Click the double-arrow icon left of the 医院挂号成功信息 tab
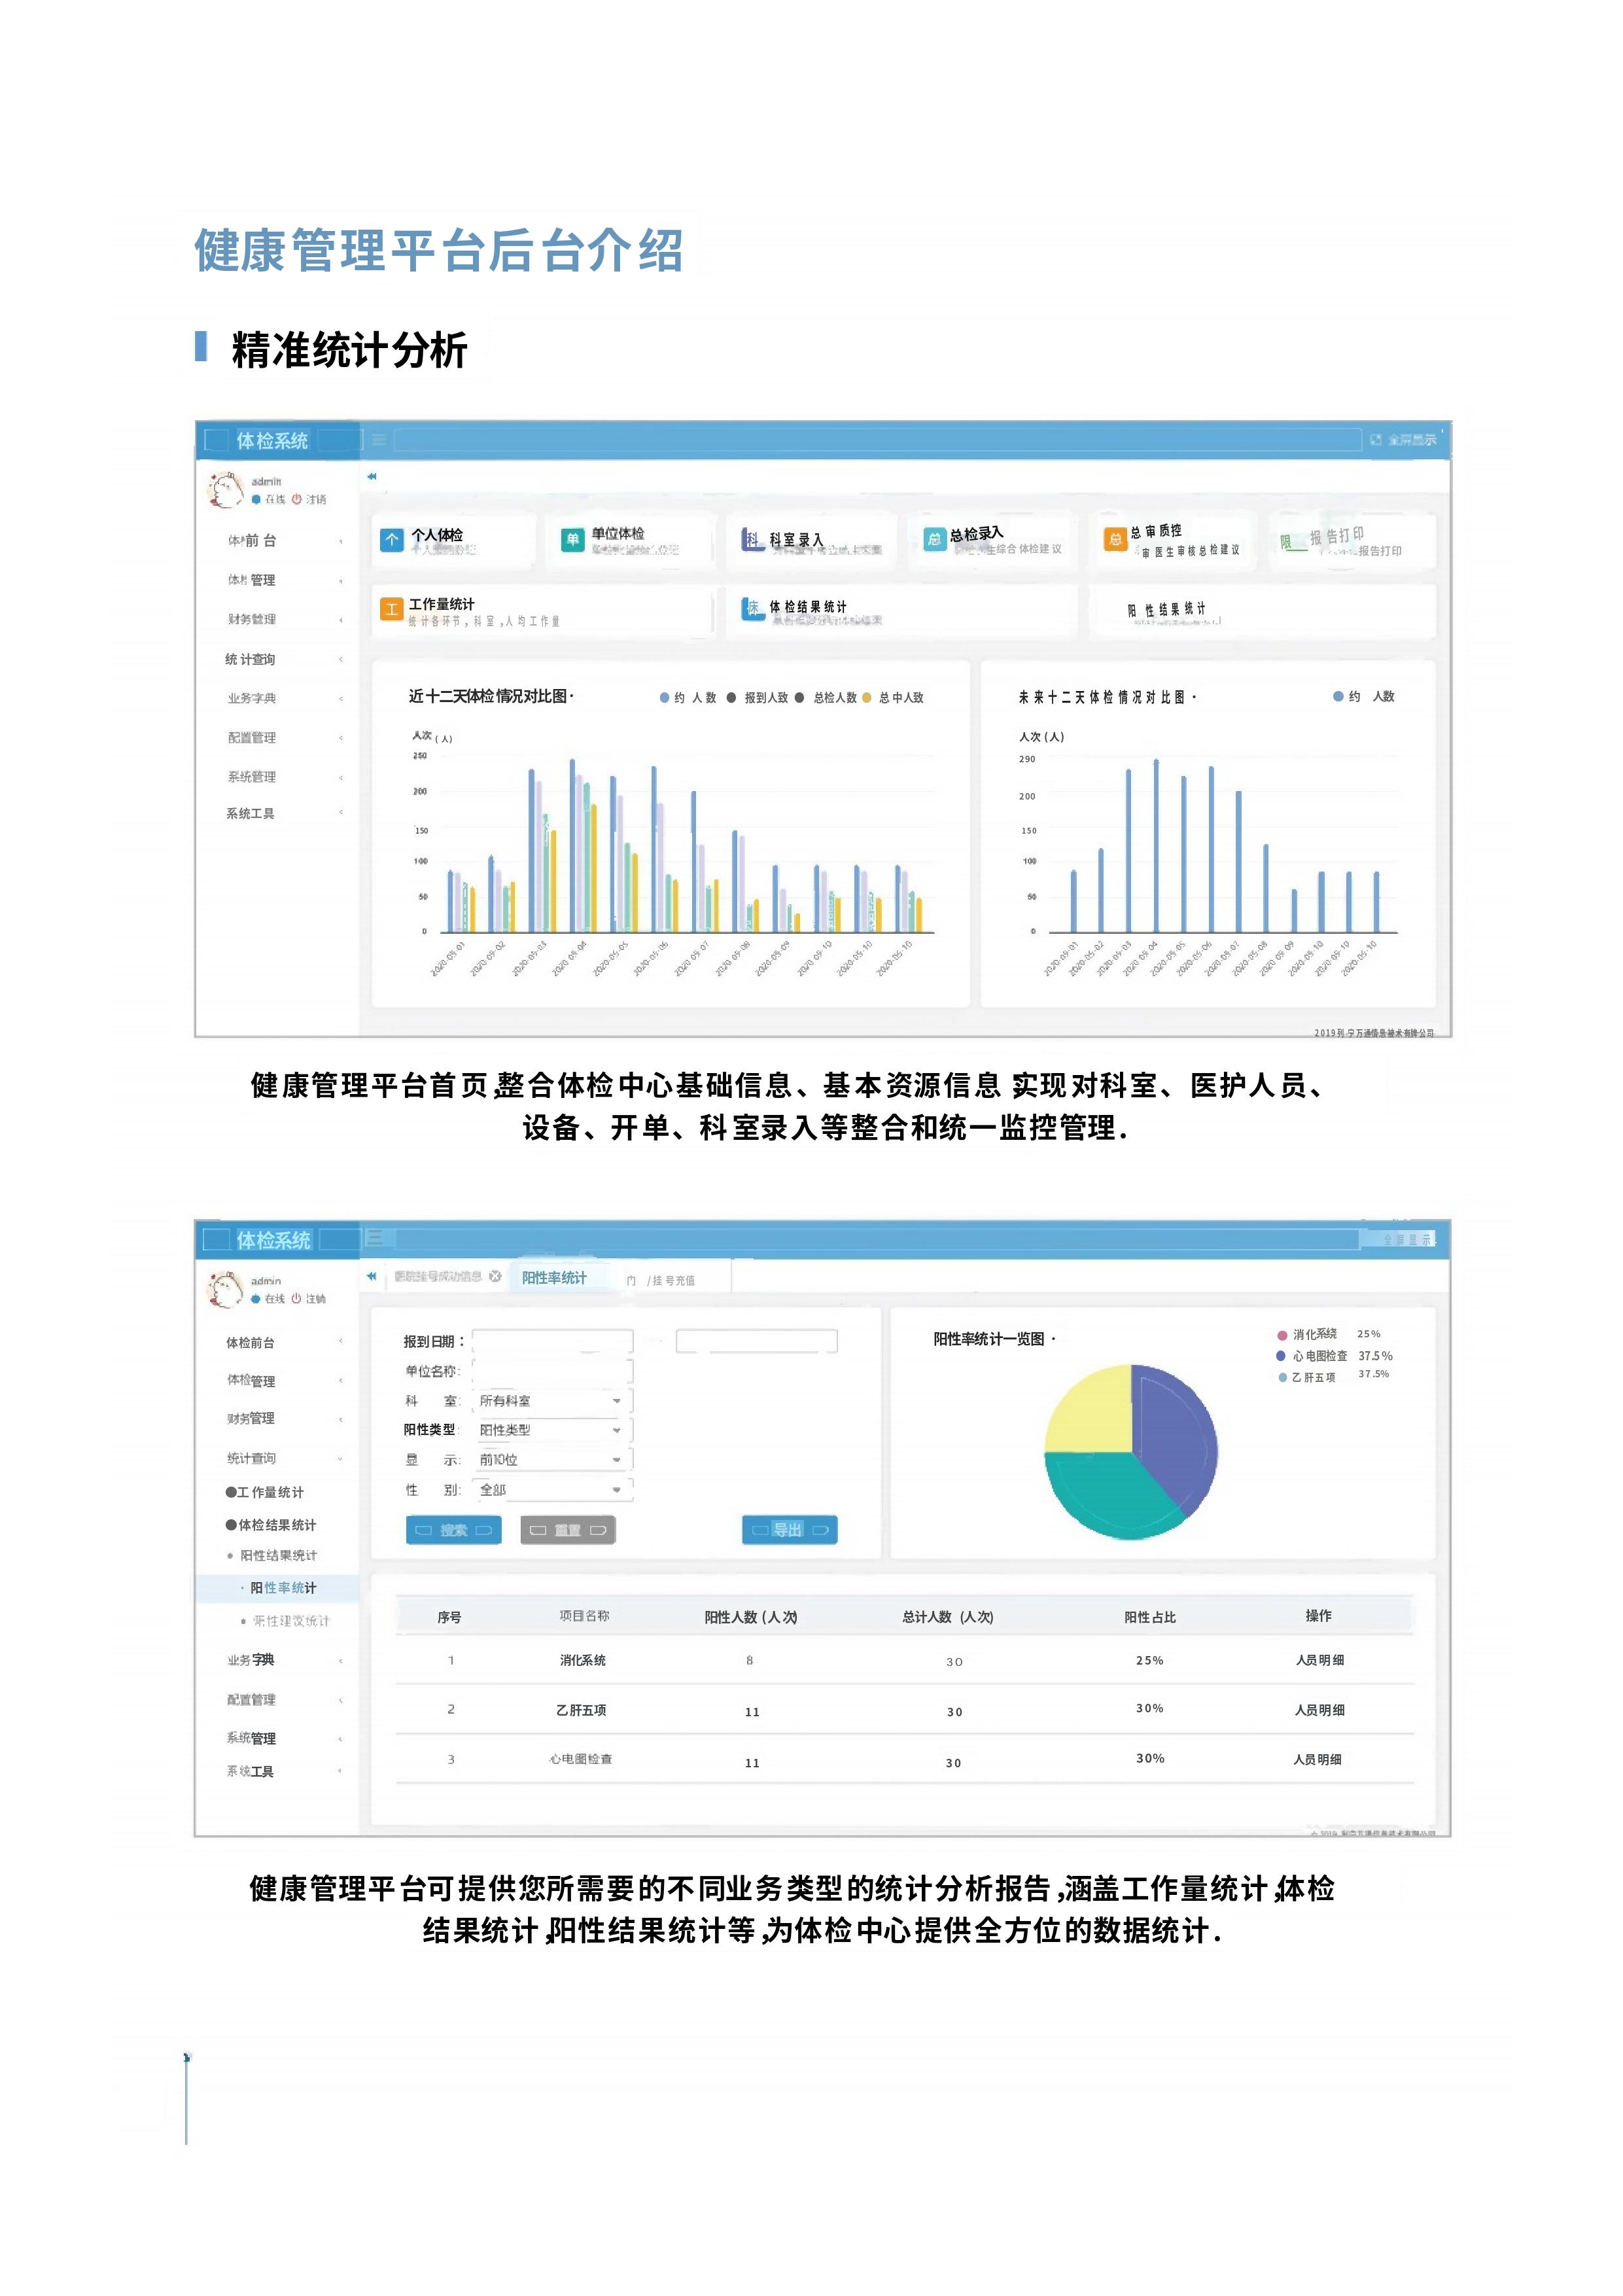1623x2296 pixels. 371,1276
